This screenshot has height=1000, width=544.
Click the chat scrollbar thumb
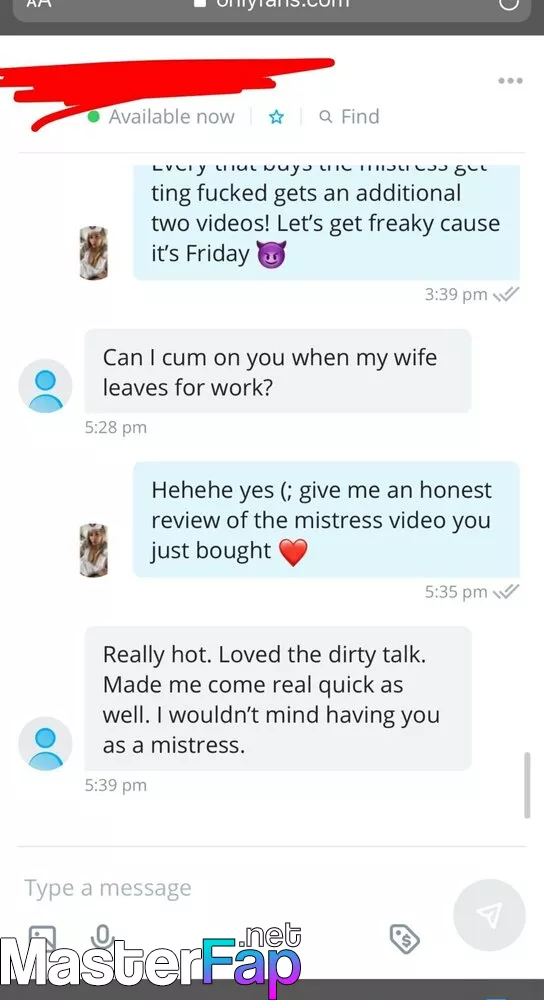tap(527, 785)
